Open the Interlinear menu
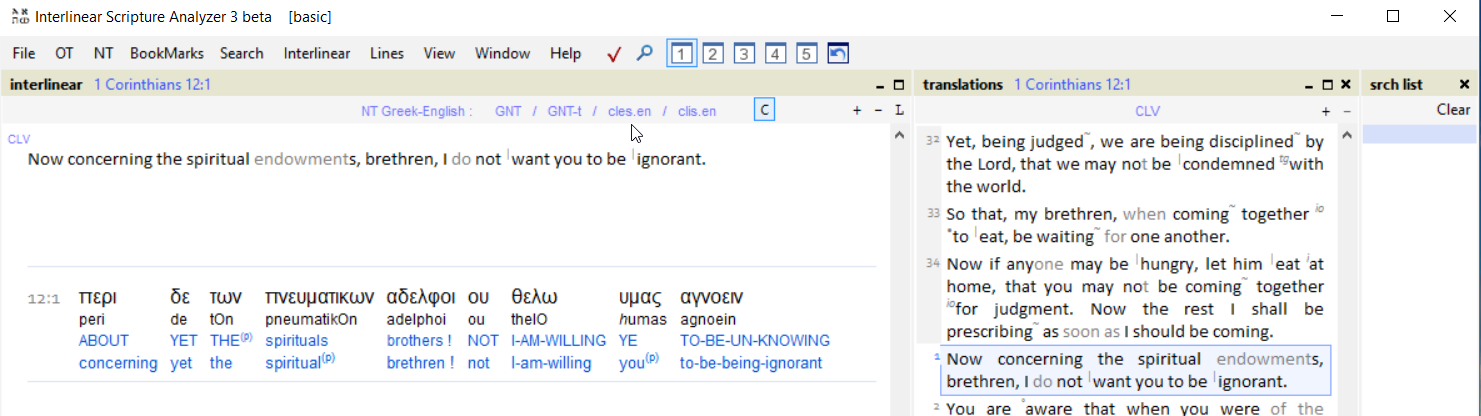The height and width of the screenshot is (416, 1481). (x=316, y=54)
